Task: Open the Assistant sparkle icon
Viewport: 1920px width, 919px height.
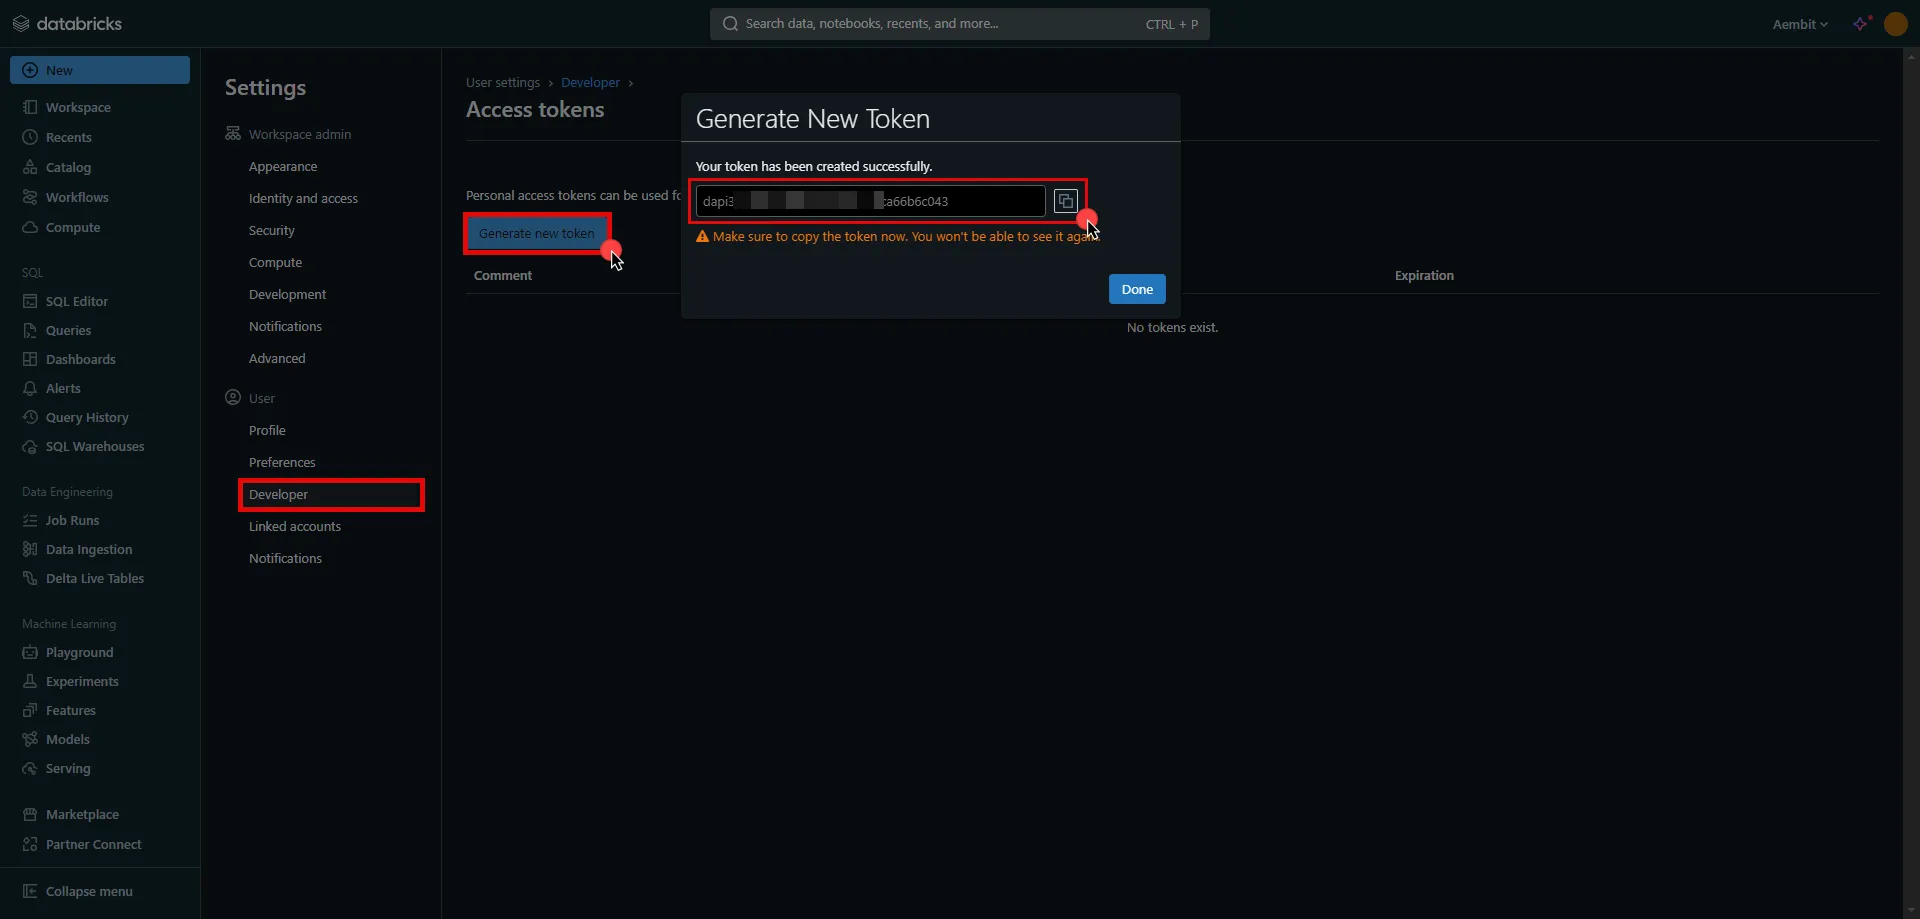Action: pos(1860,24)
